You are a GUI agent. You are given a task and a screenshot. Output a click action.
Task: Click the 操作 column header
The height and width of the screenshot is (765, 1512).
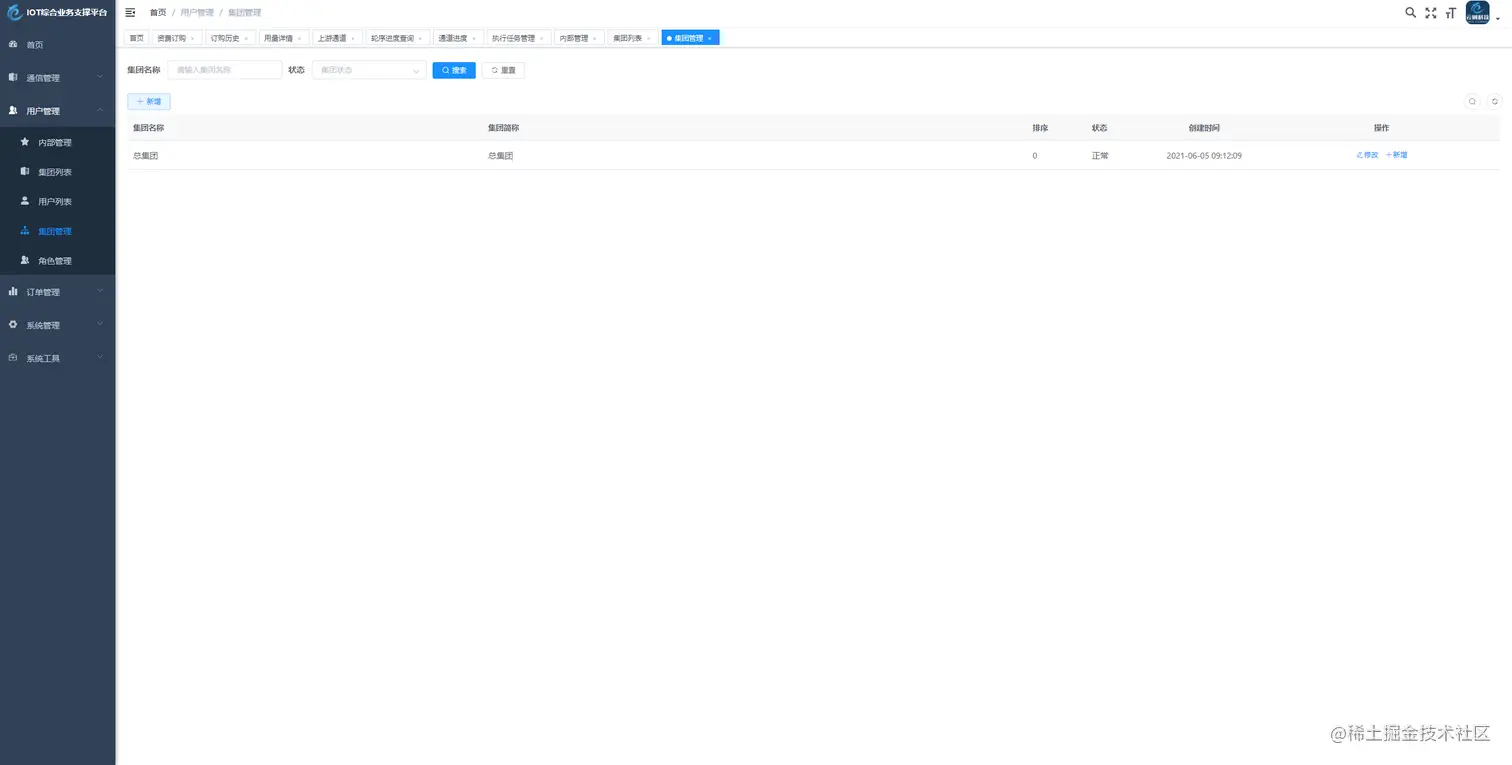[1382, 128]
